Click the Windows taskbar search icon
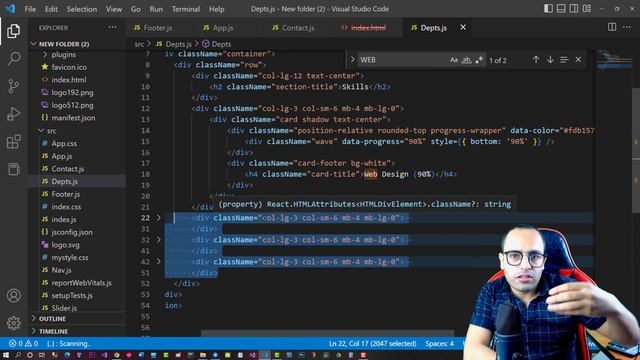 click(x=18, y=355)
